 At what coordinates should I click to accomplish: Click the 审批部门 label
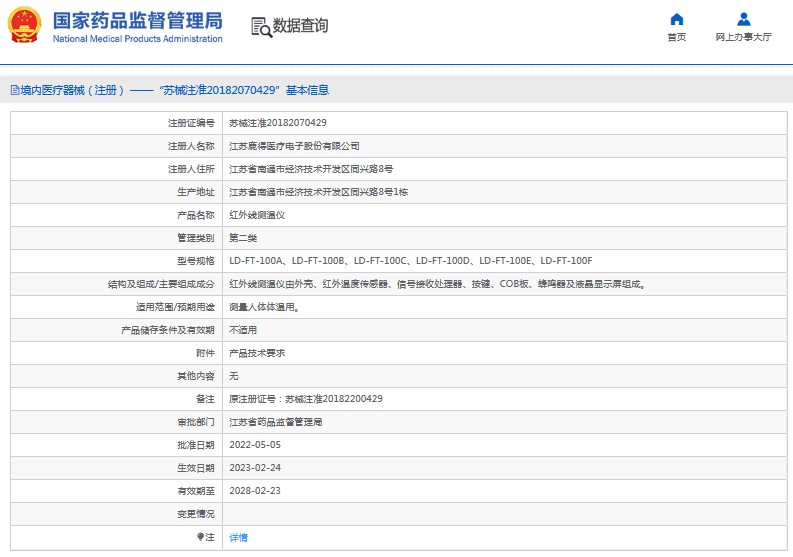196,422
